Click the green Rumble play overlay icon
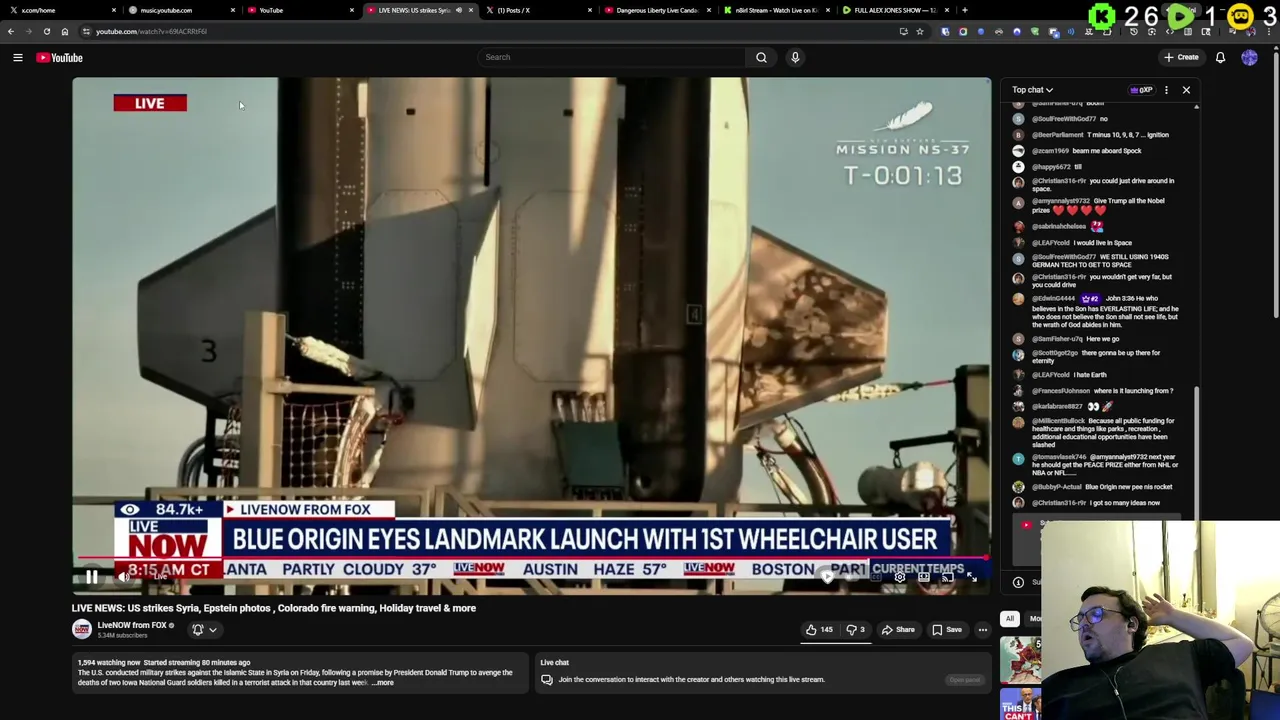Screen dimensions: 1280x720 1180,16
